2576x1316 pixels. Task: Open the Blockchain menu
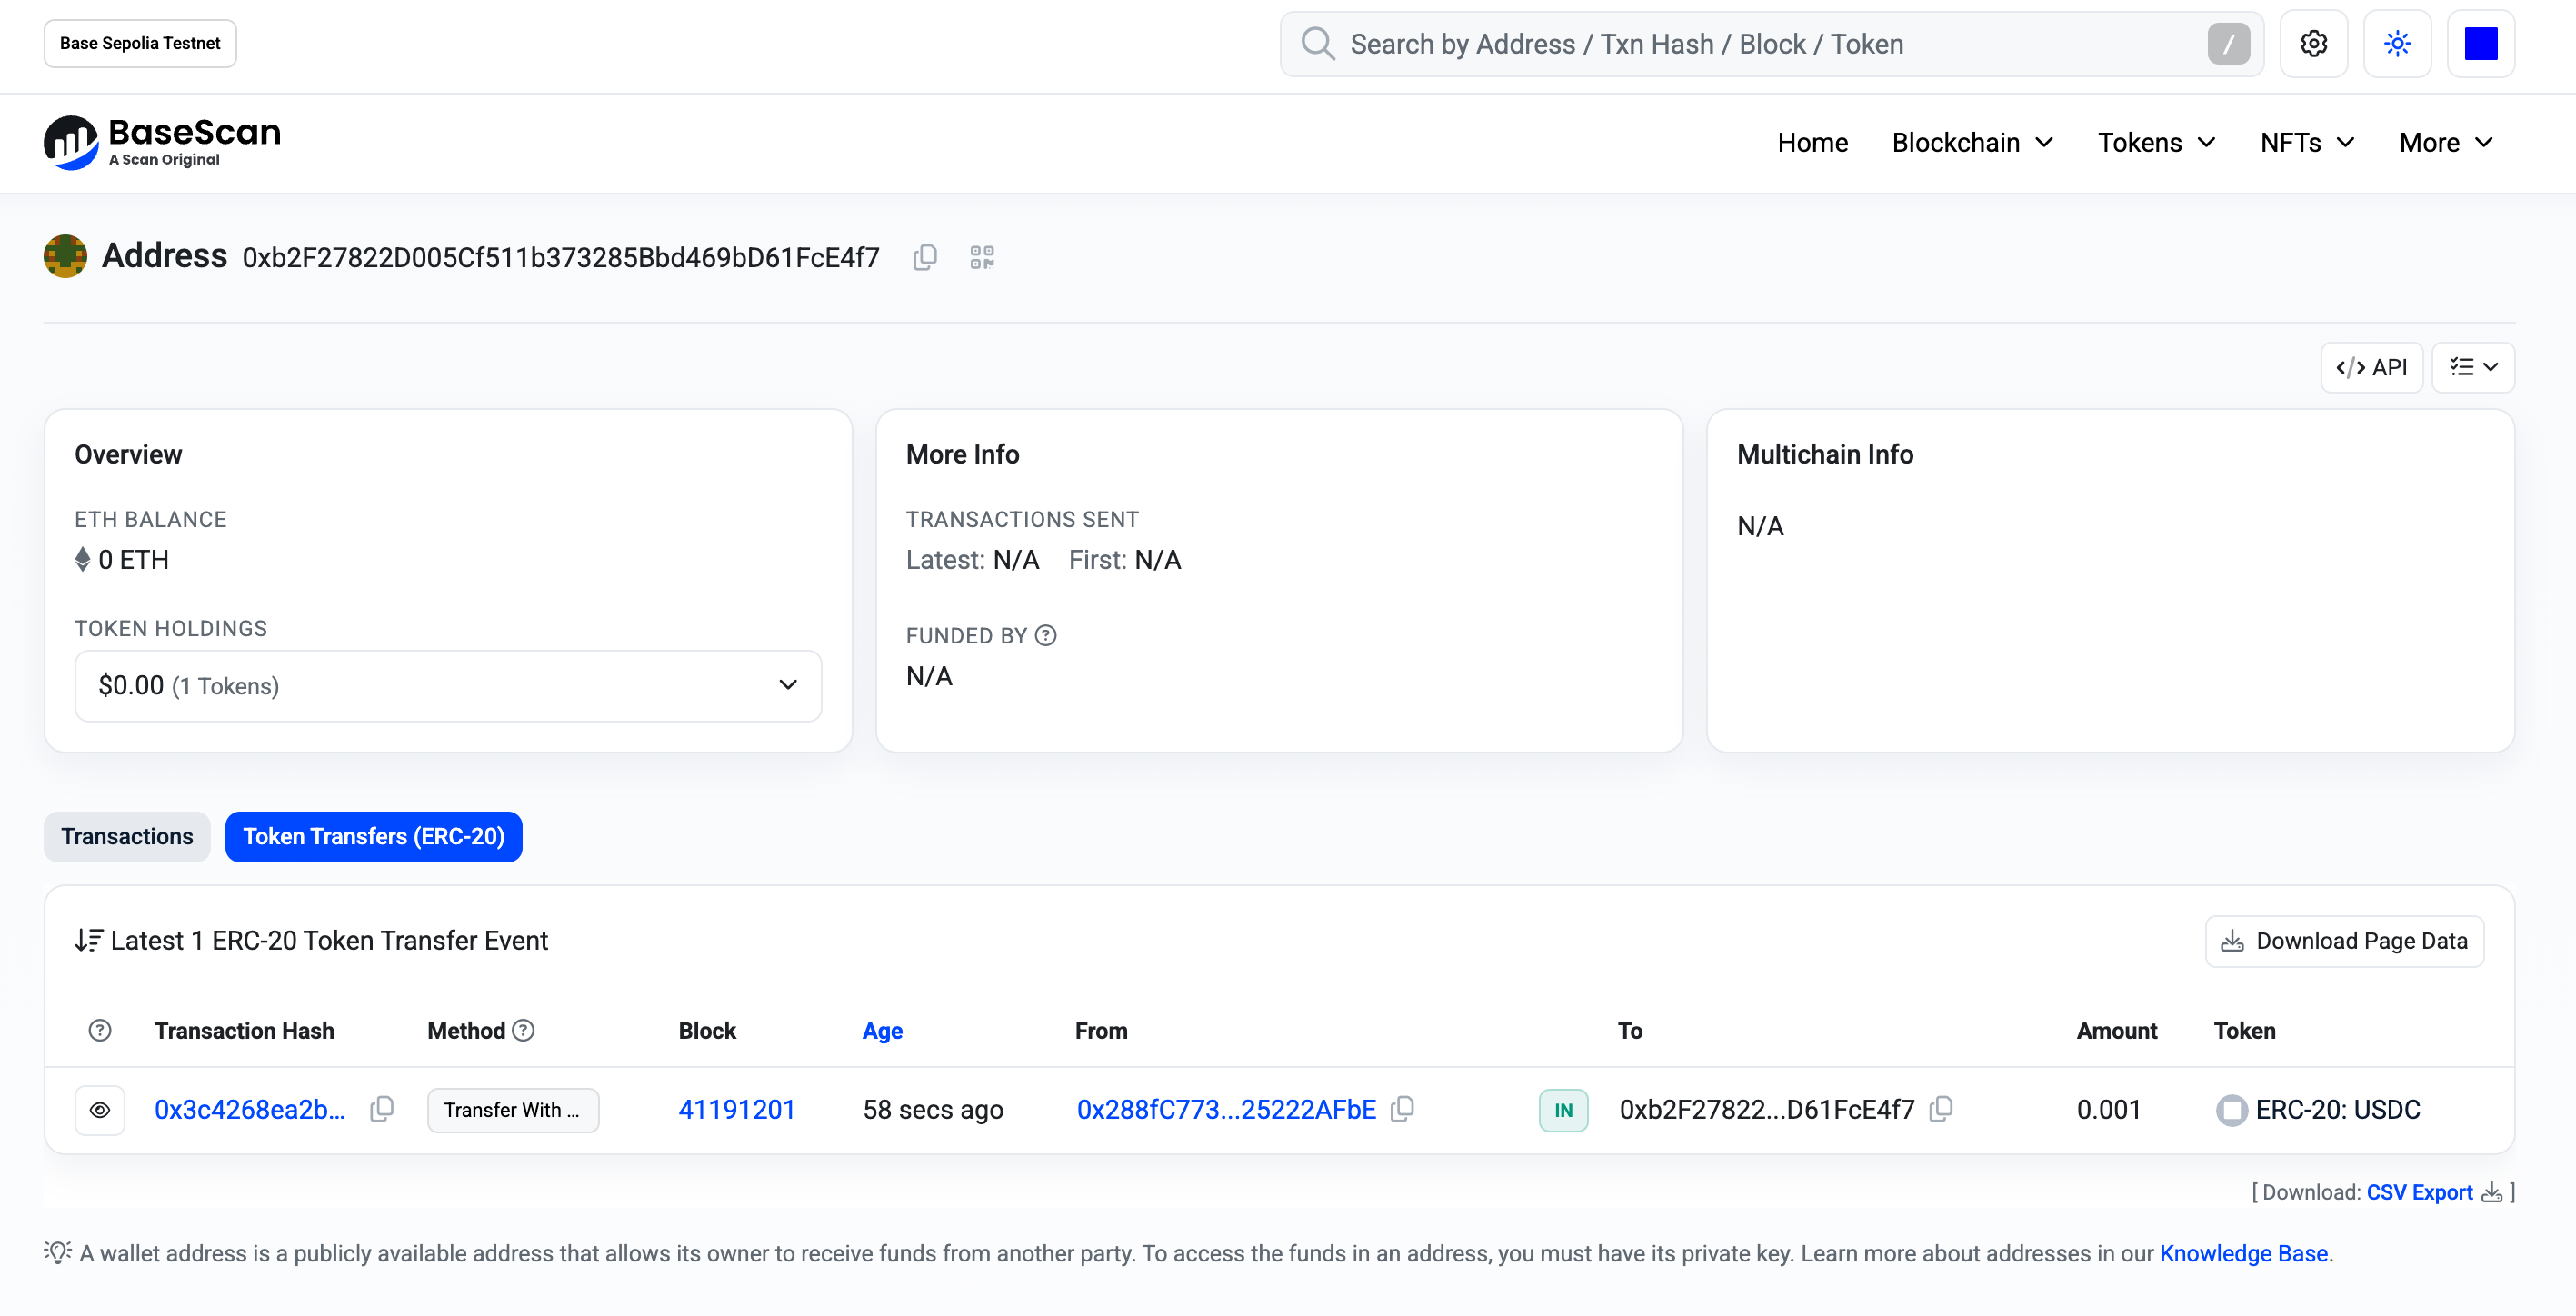point(1972,143)
